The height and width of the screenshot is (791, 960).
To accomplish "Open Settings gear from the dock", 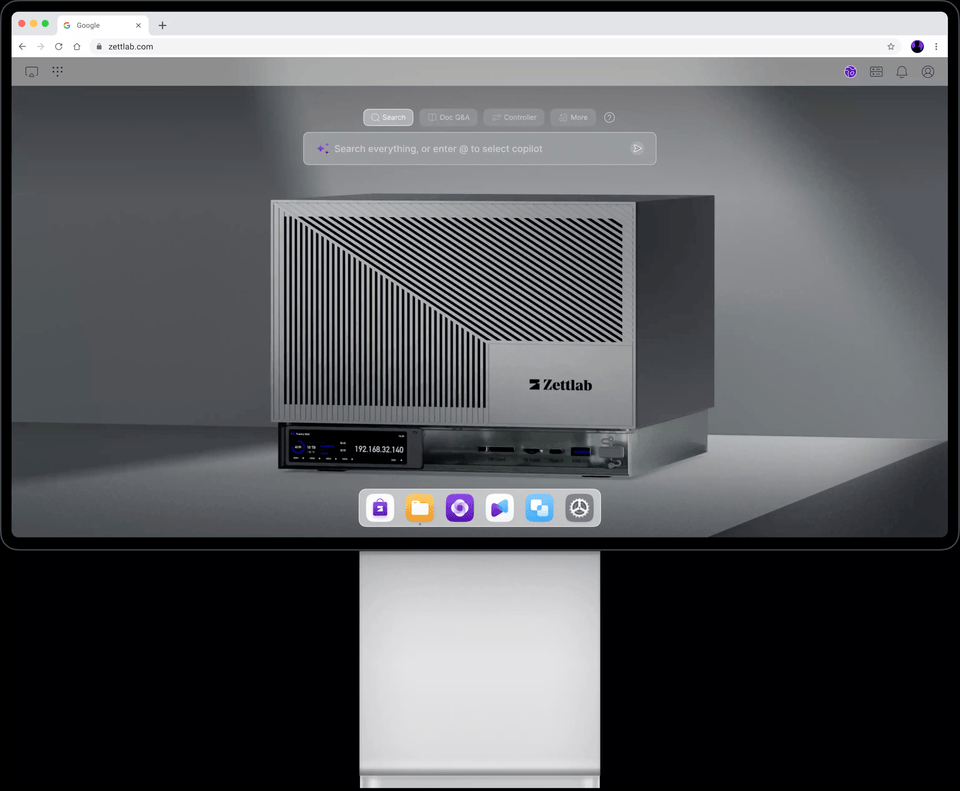I will click(579, 508).
